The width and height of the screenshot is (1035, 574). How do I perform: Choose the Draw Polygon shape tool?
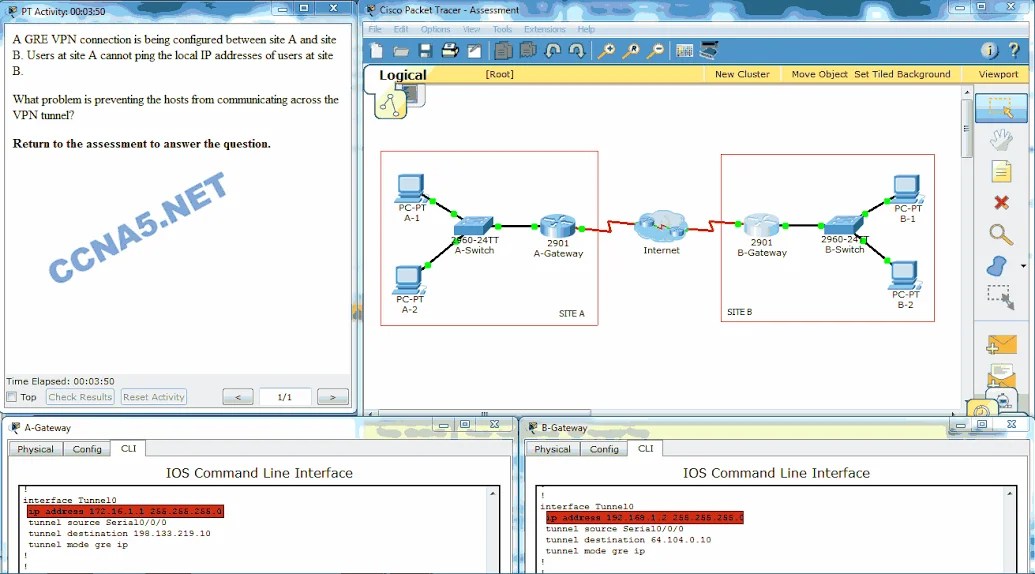(997, 266)
